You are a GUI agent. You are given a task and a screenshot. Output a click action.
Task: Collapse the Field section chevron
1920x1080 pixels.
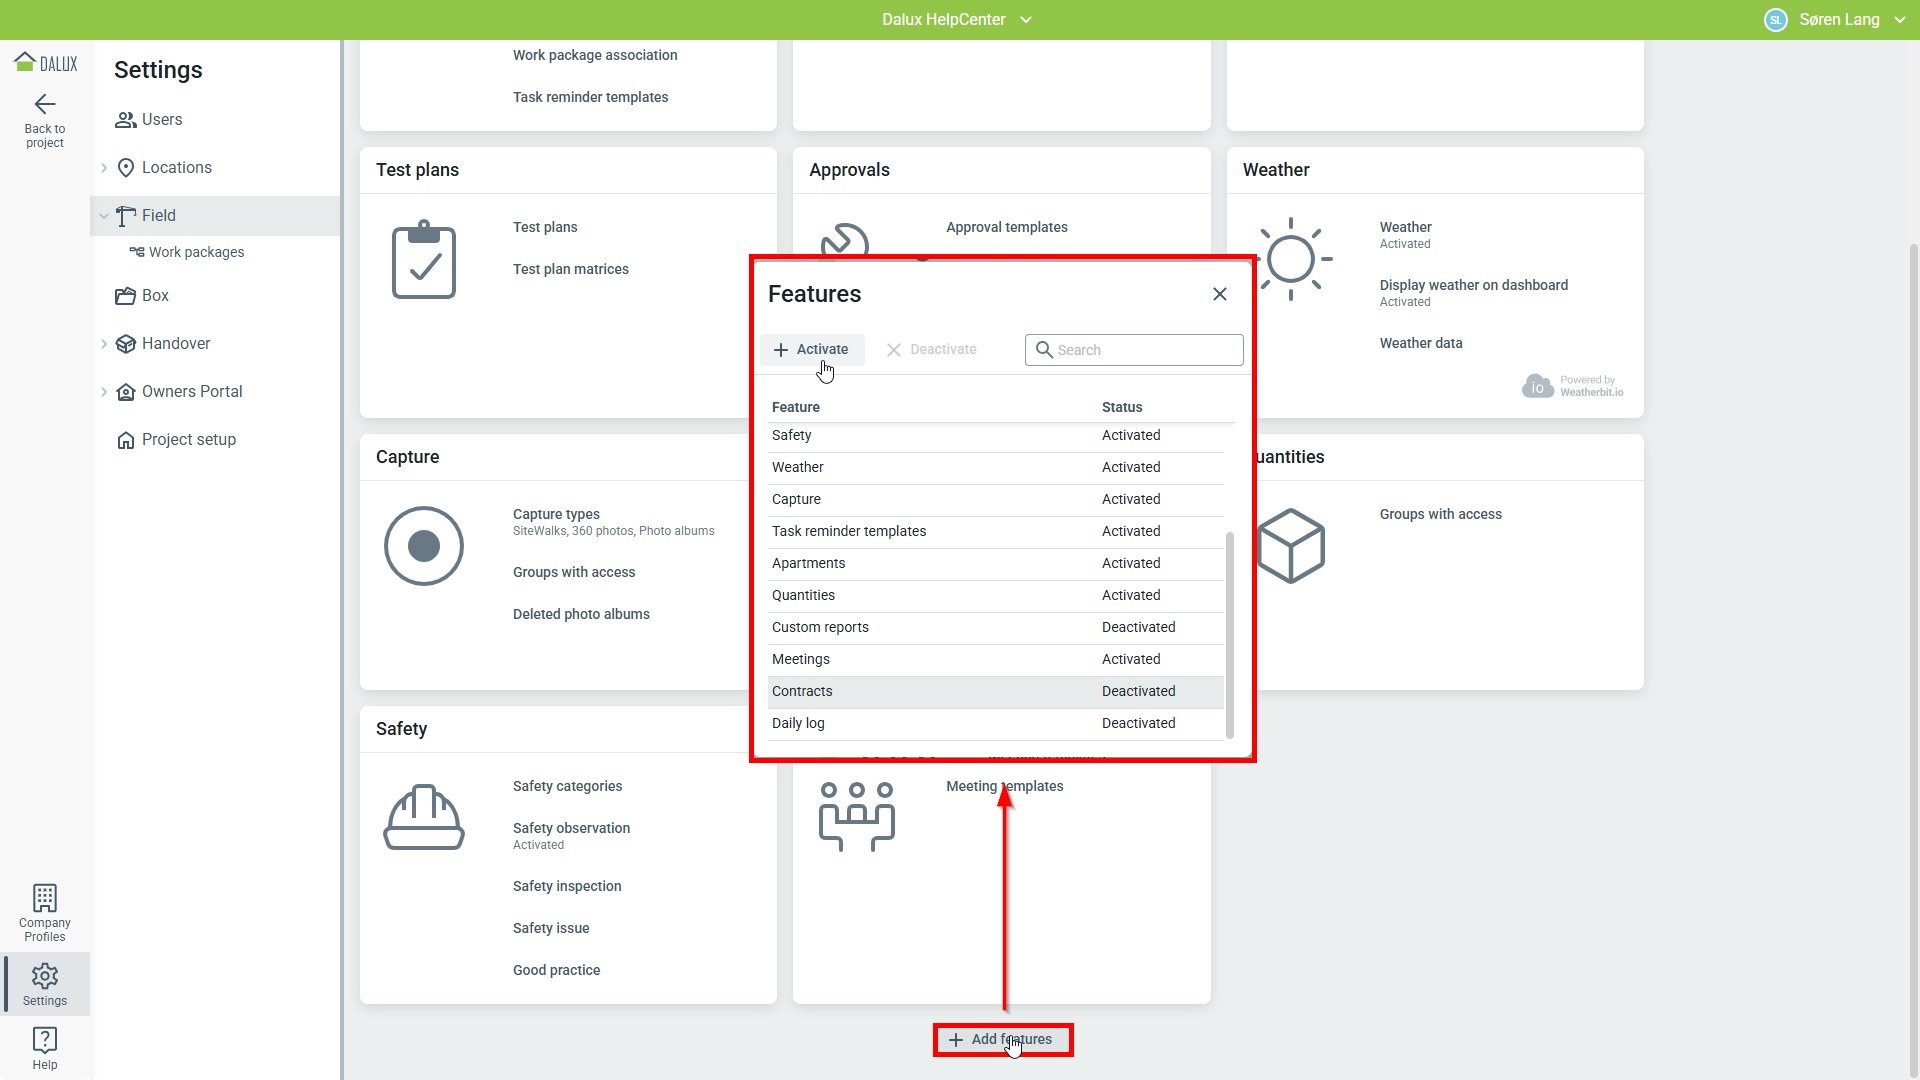click(x=104, y=216)
